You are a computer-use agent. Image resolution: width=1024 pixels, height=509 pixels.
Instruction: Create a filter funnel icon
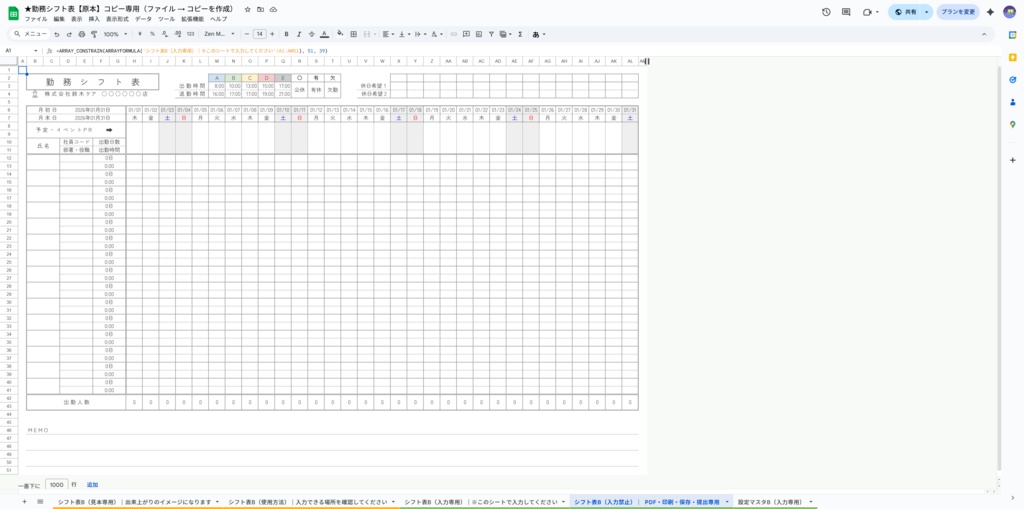[491, 34]
